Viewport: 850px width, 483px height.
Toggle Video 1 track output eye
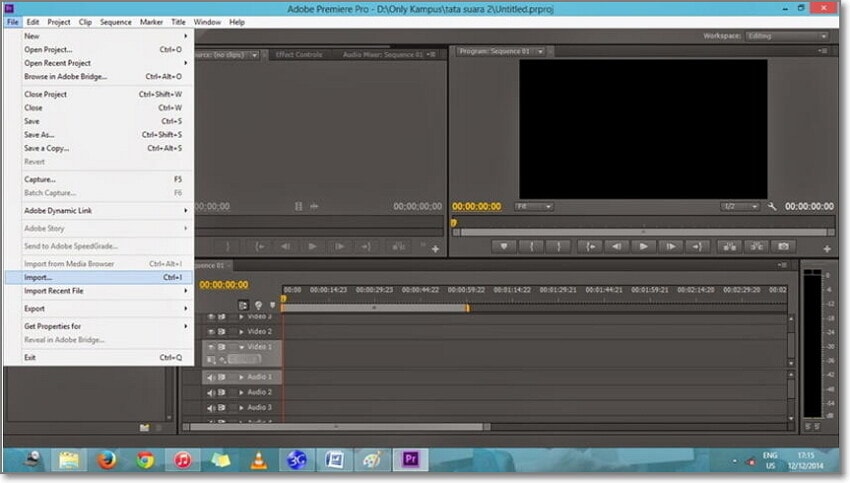point(211,347)
